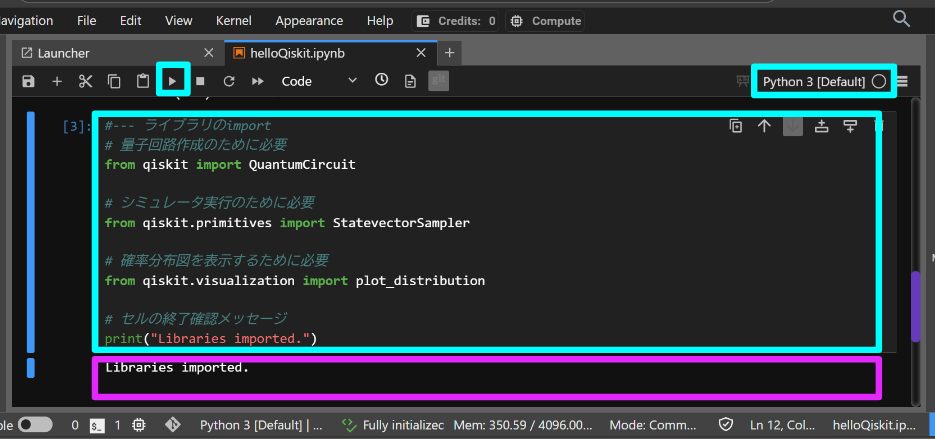Interrupt the kernel with the stop icon
Image resolution: width=935 pixels, height=439 pixels.
pos(200,81)
